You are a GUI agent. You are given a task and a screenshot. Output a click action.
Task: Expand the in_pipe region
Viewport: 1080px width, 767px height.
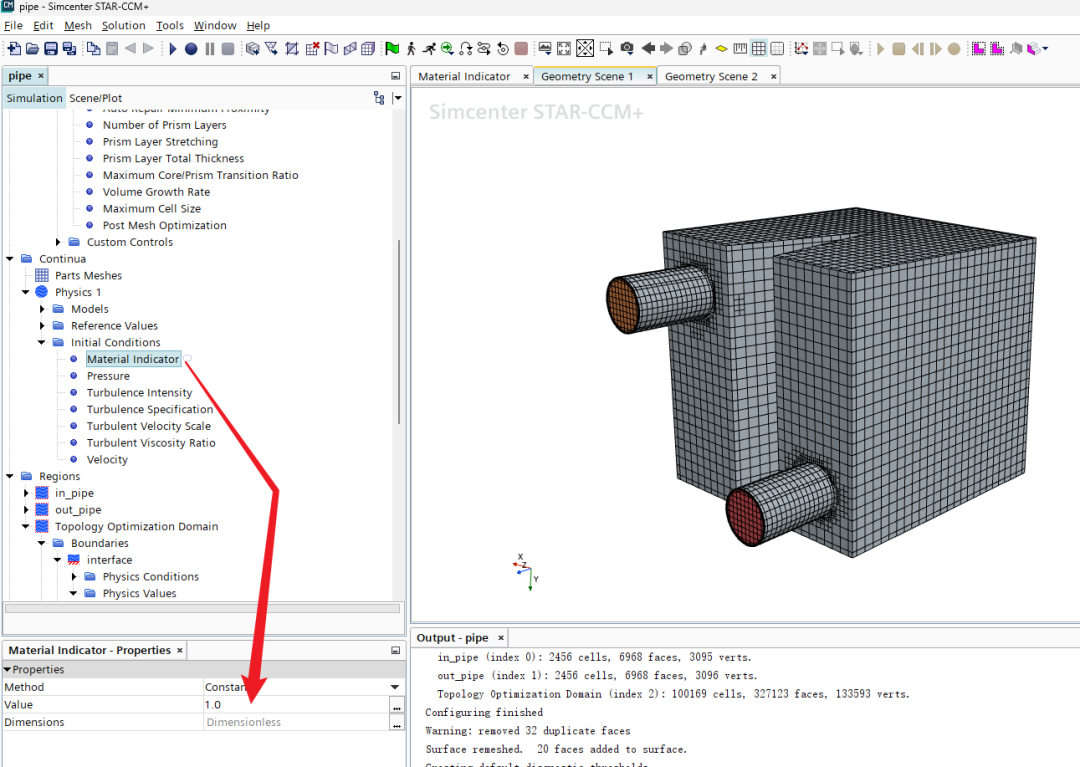point(26,493)
